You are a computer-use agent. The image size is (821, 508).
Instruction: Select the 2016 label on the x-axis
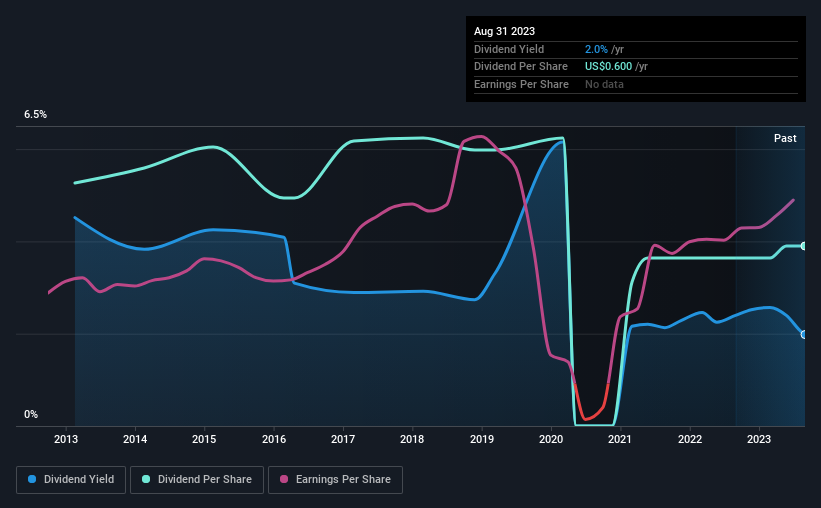pos(274,439)
